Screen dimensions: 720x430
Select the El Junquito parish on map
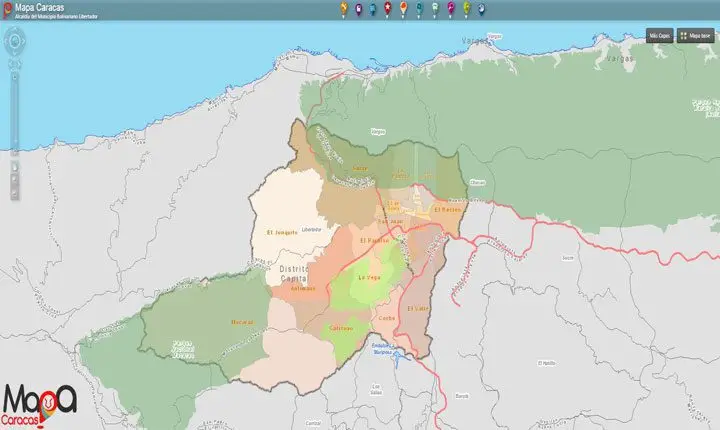(x=283, y=232)
